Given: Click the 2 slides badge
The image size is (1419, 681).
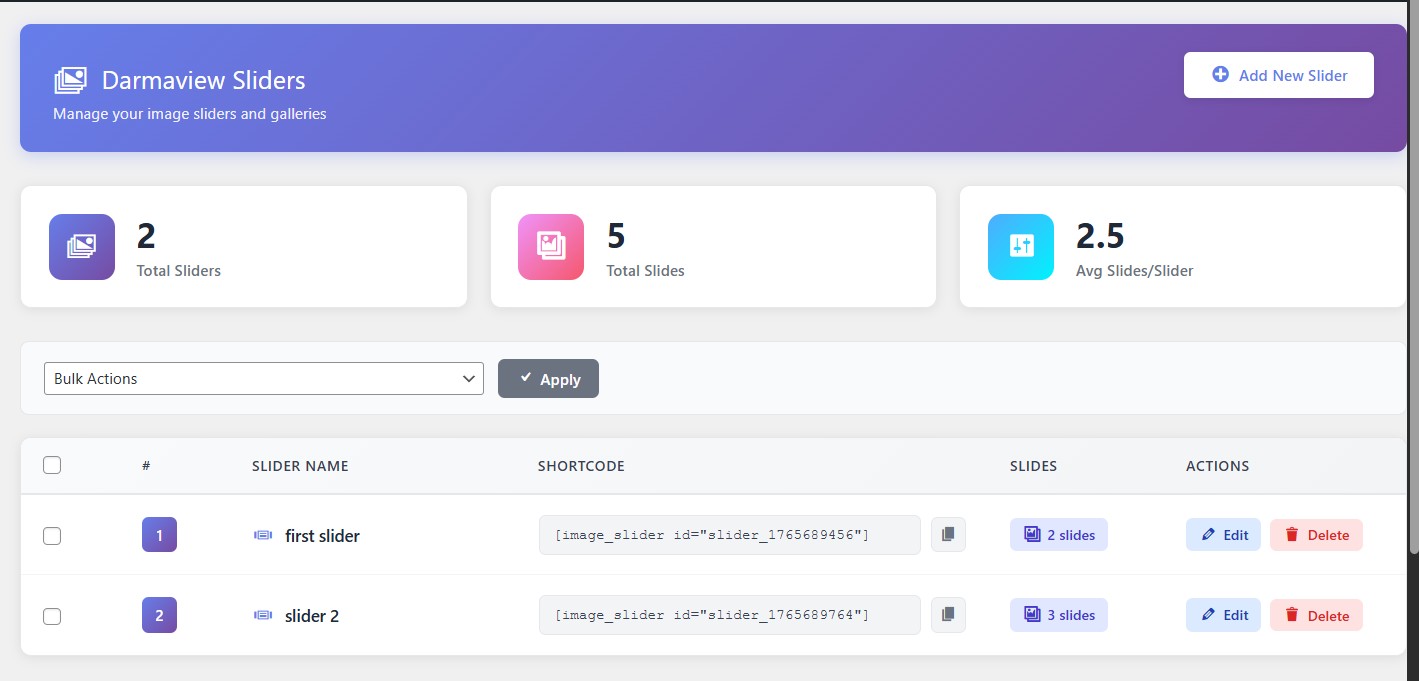Looking at the screenshot, I should click(1059, 535).
